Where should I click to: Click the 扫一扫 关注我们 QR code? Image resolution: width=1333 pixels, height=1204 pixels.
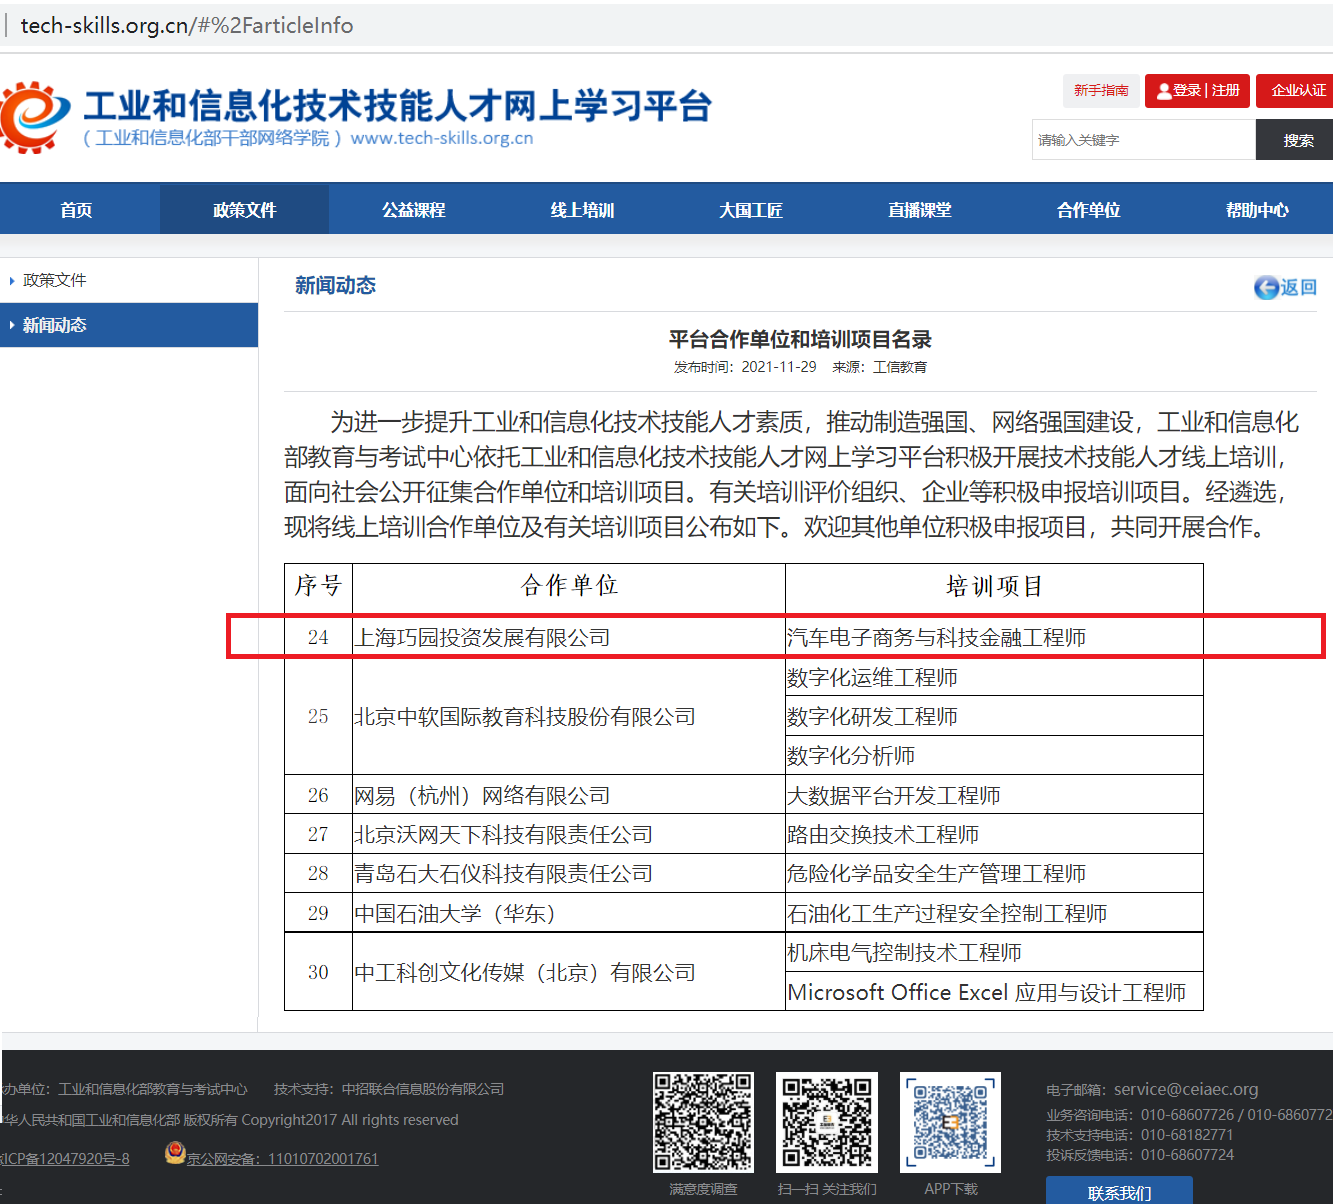pyautogui.click(x=827, y=1122)
